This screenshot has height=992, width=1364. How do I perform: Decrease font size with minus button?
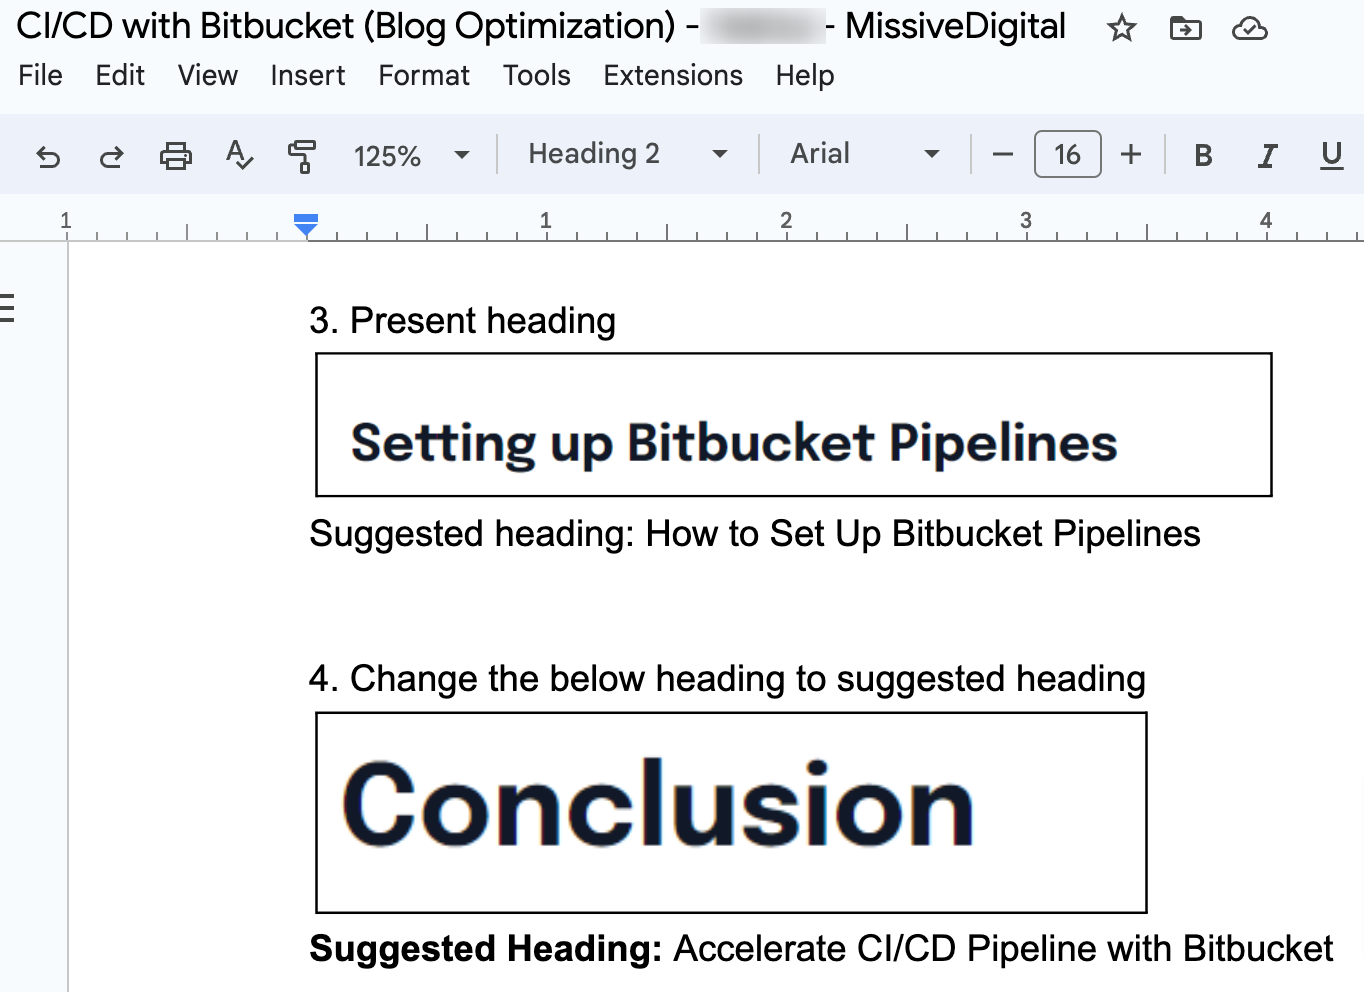pyautogui.click(x=1002, y=155)
